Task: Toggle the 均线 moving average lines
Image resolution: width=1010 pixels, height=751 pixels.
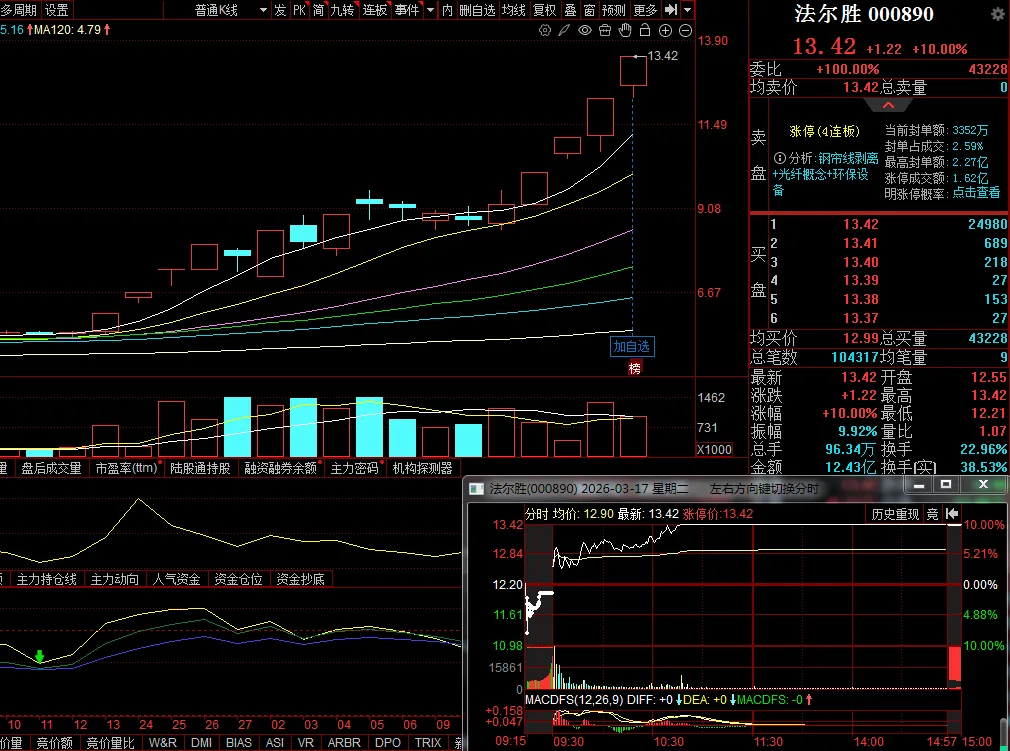Action: [x=513, y=10]
